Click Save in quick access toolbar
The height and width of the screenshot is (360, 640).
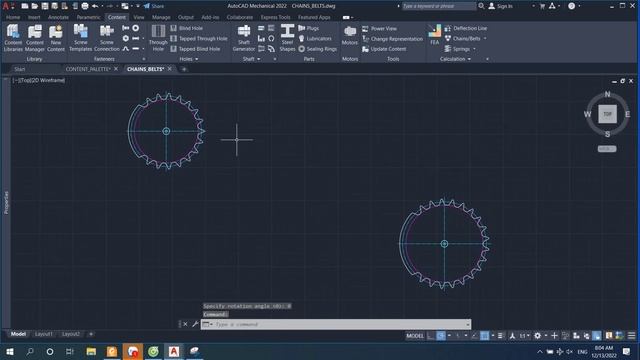[x=45, y=6]
